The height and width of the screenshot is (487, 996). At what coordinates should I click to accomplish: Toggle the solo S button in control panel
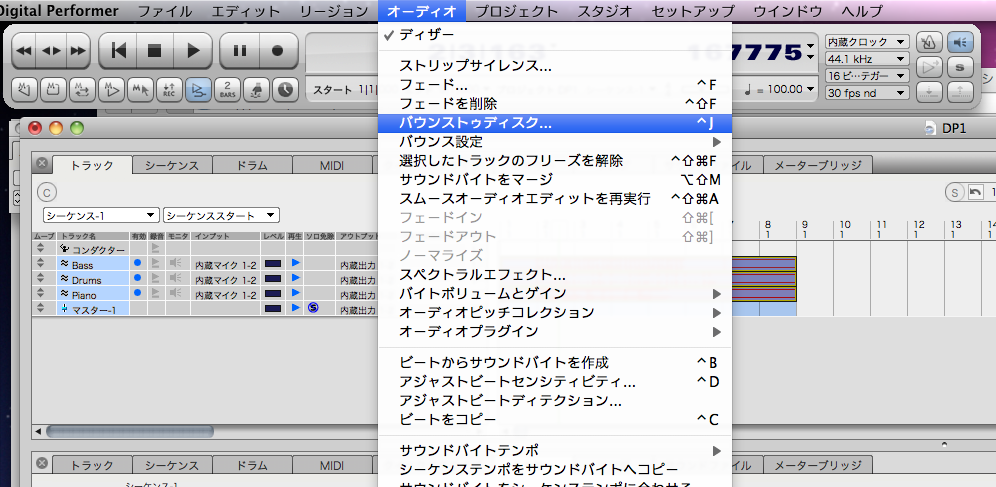(960, 67)
